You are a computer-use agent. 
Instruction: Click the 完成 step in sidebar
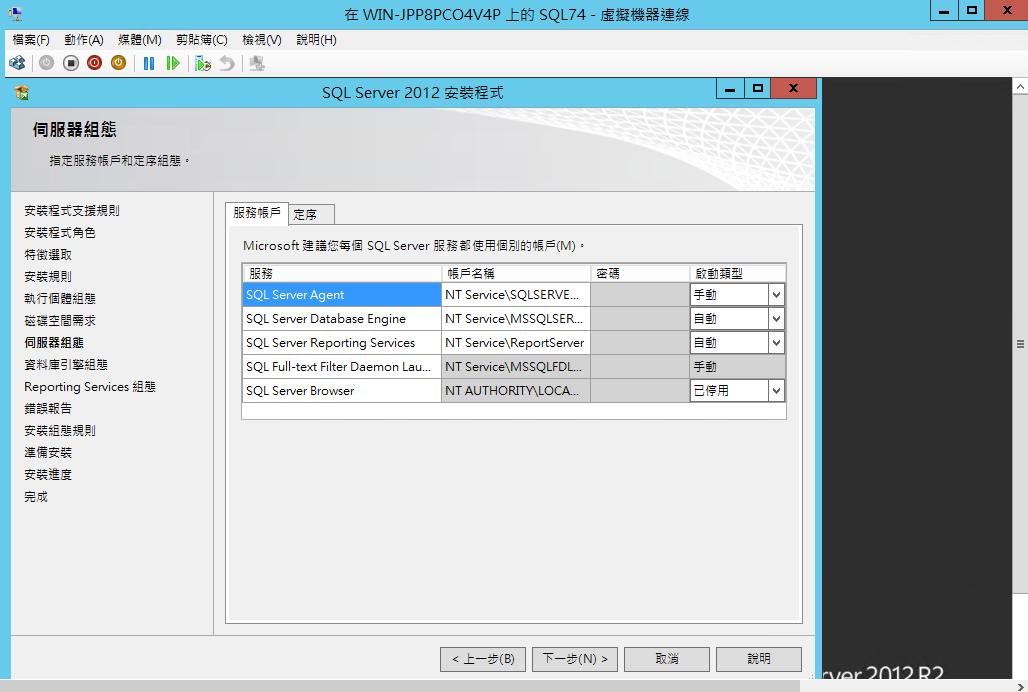36,497
